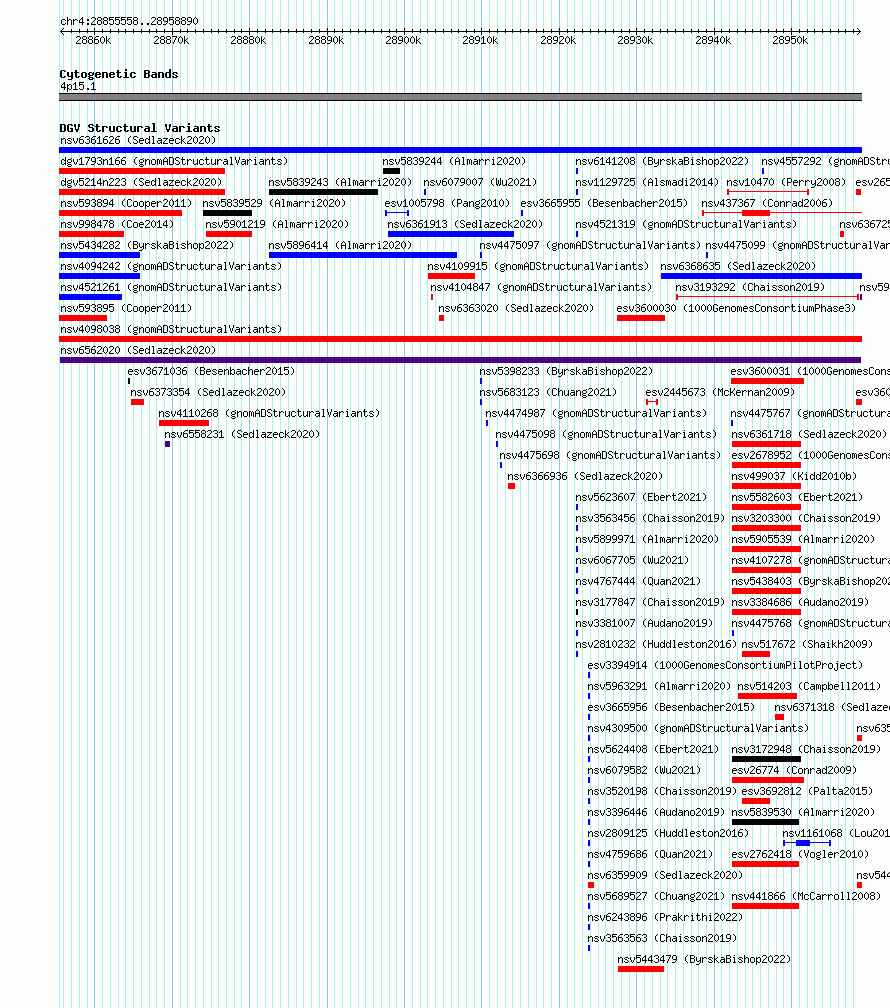Click the black bar under nsv3172948
The height and width of the screenshot is (1008, 890).
click(766, 759)
